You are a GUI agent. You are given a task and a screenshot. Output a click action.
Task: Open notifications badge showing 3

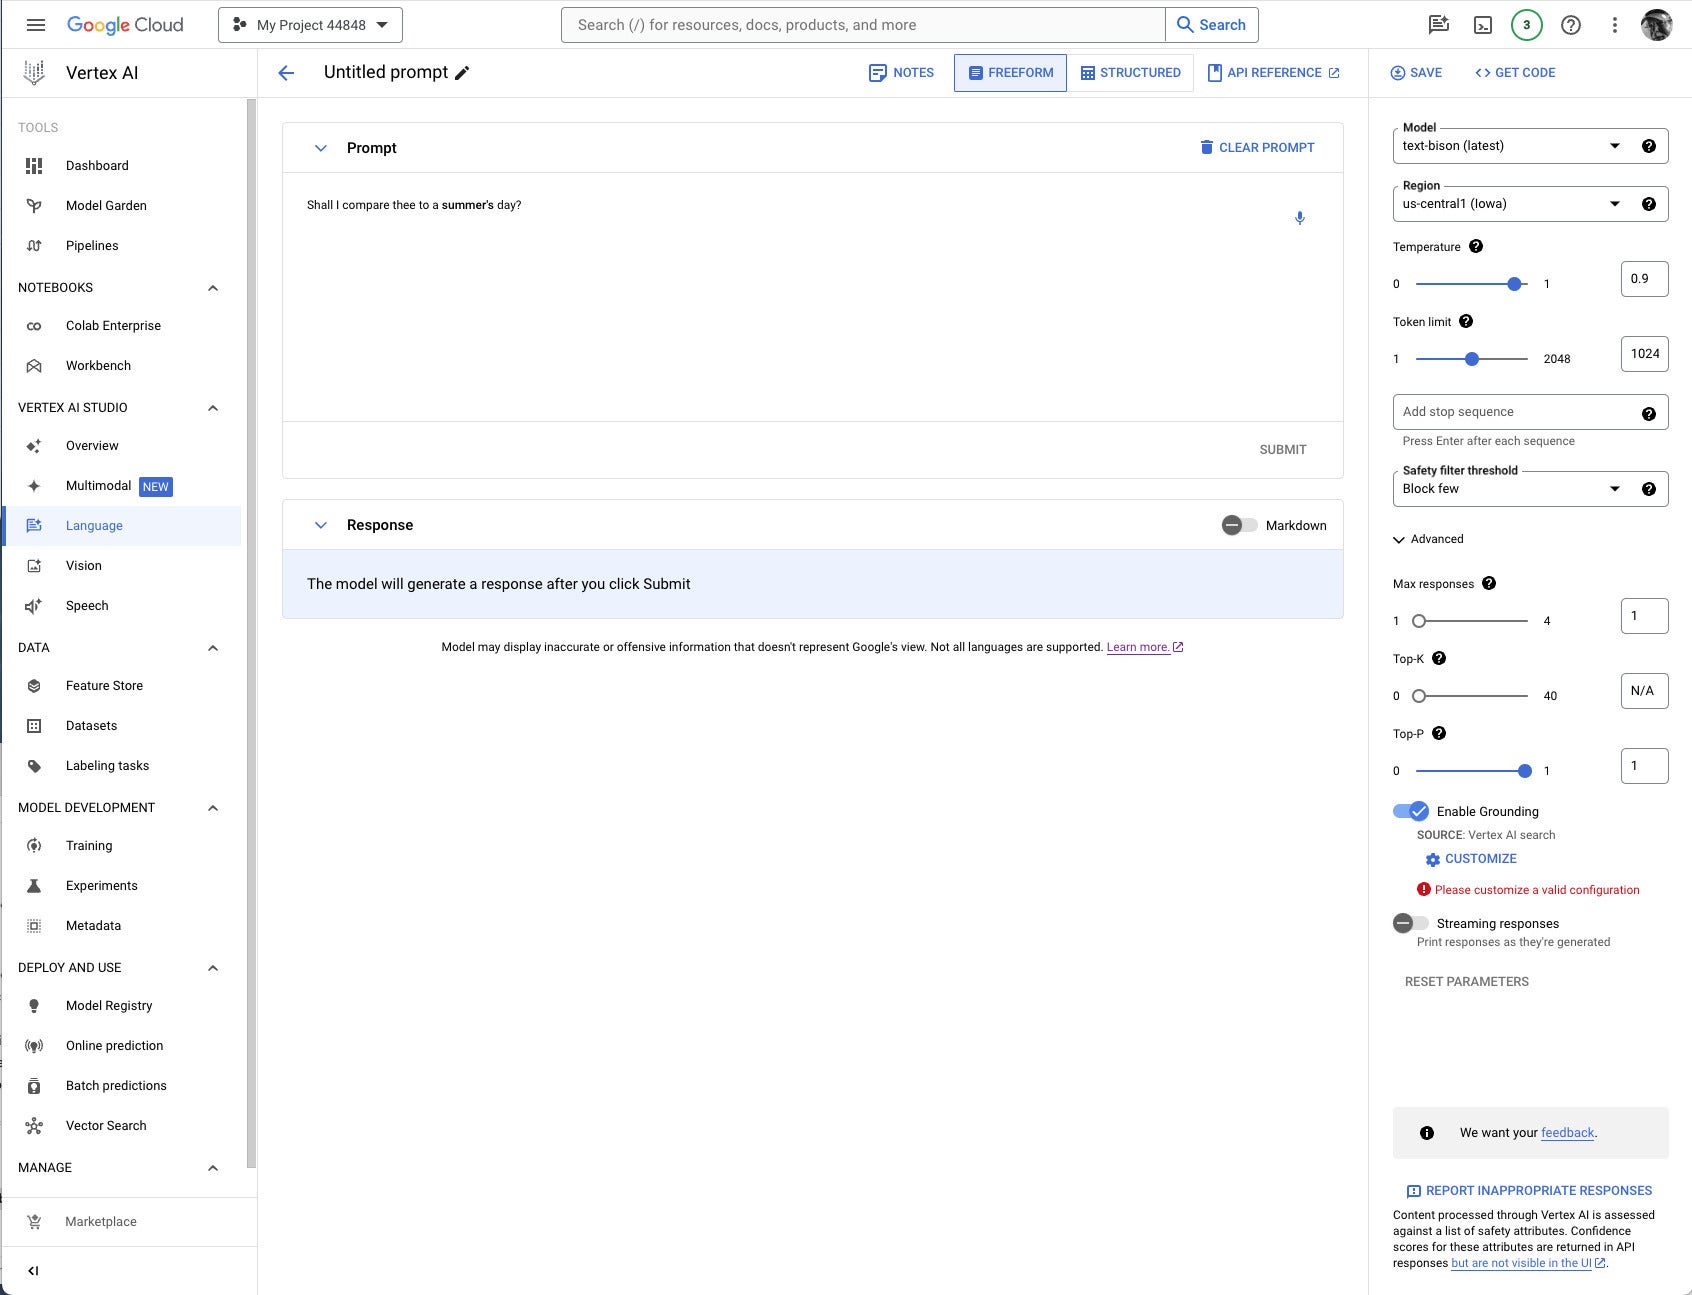pyautogui.click(x=1526, y=25)
